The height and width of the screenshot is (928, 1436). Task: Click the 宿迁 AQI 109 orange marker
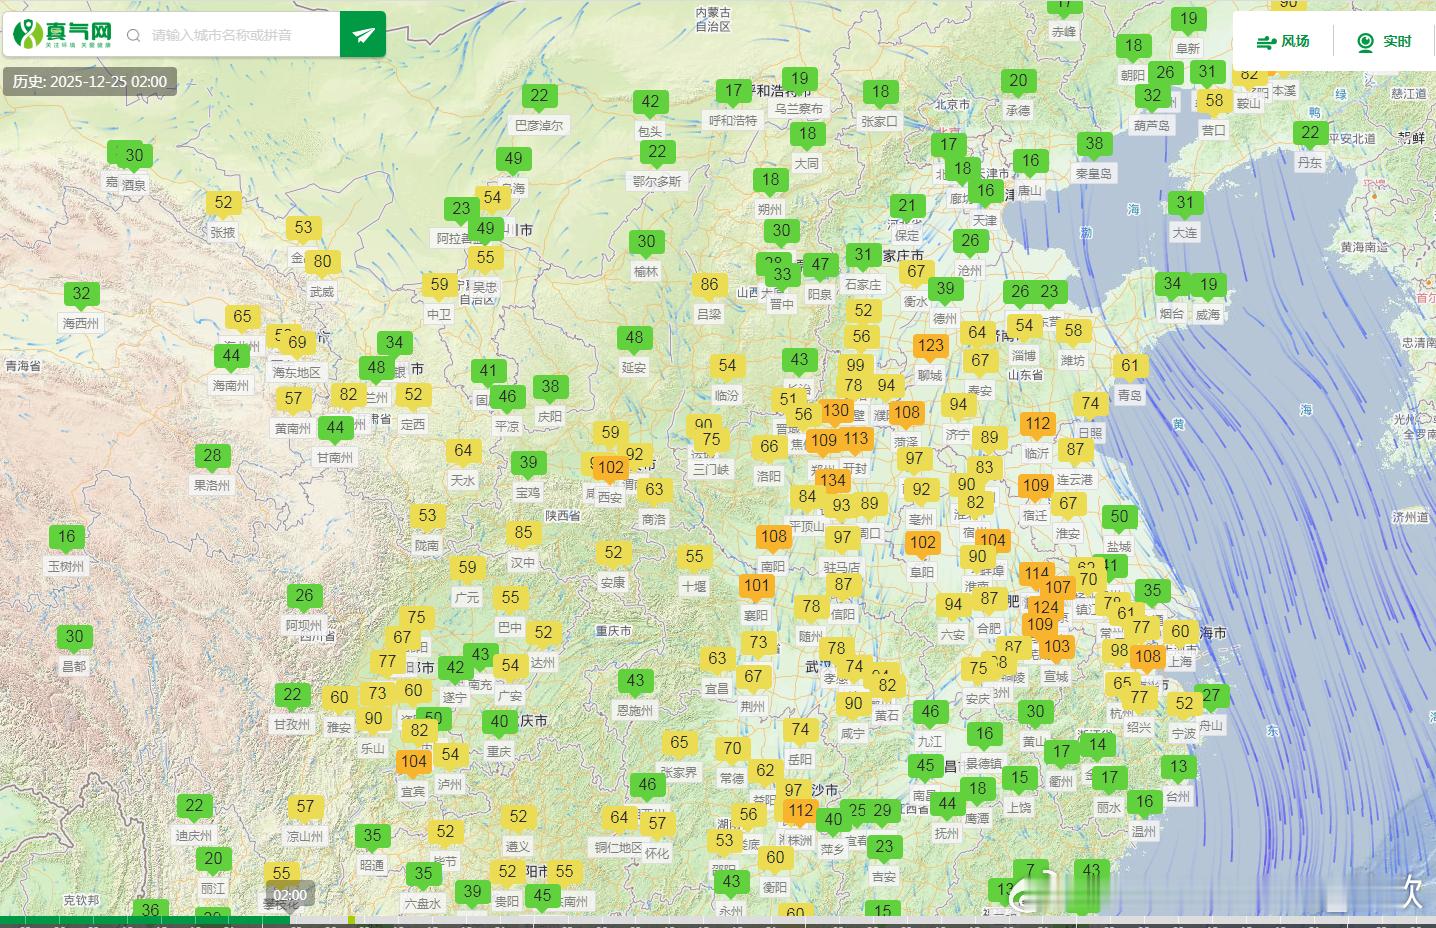tap(1035, 487)
